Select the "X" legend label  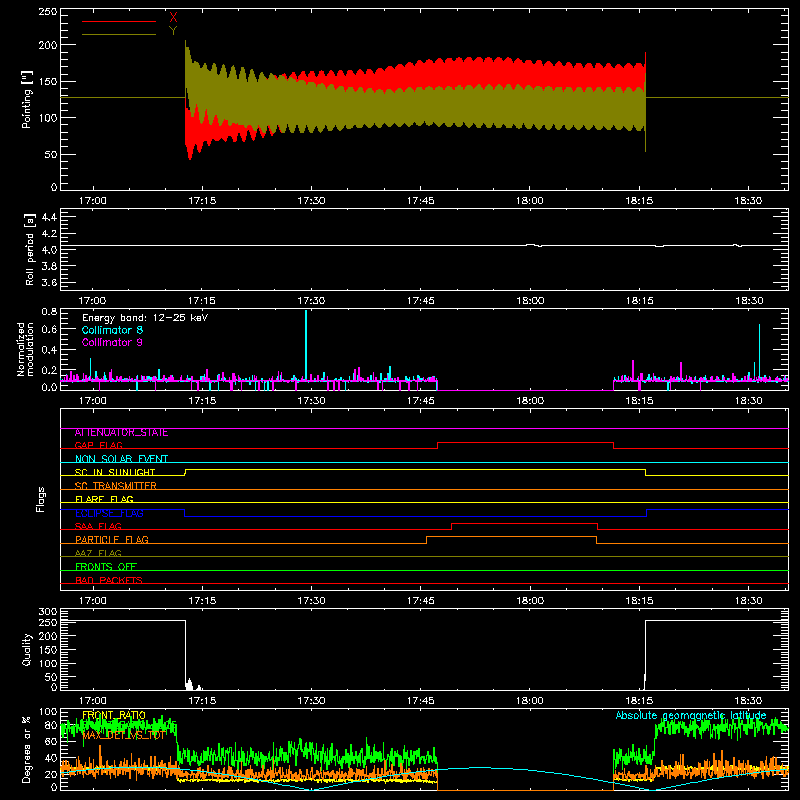[x=173, y=18]
